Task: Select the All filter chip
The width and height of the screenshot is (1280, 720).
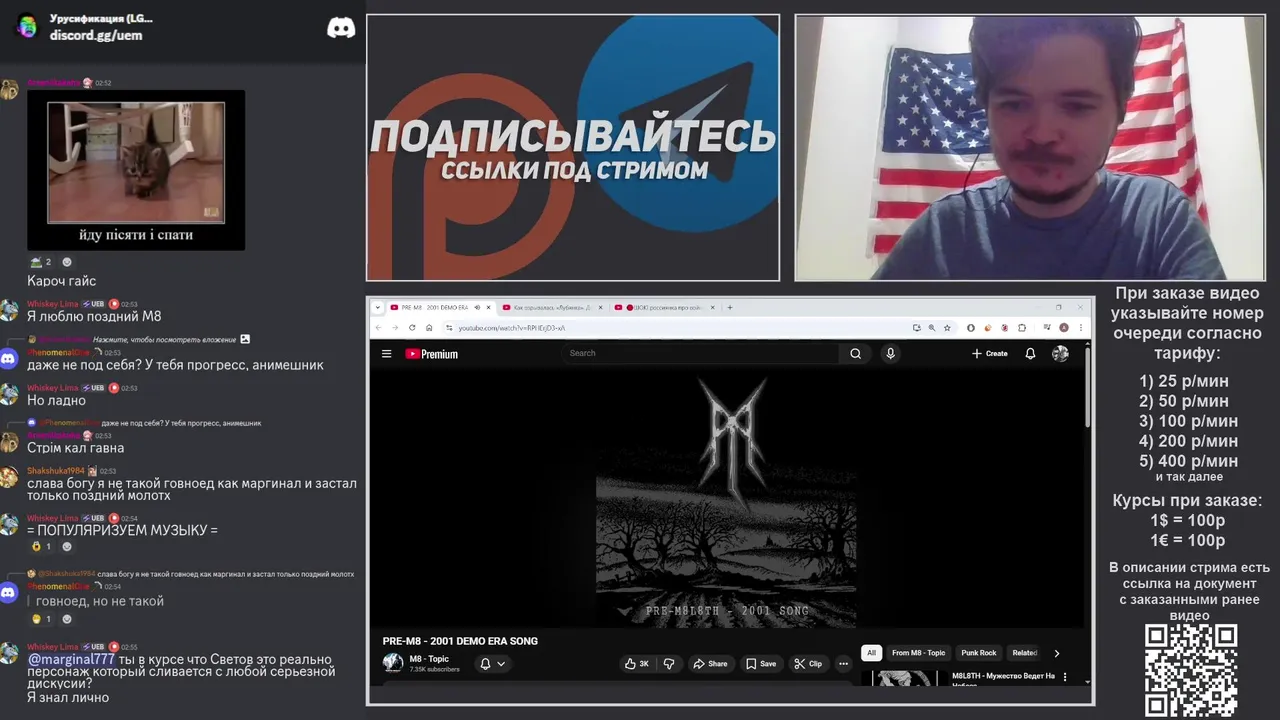Action: (x=871, y=653)
